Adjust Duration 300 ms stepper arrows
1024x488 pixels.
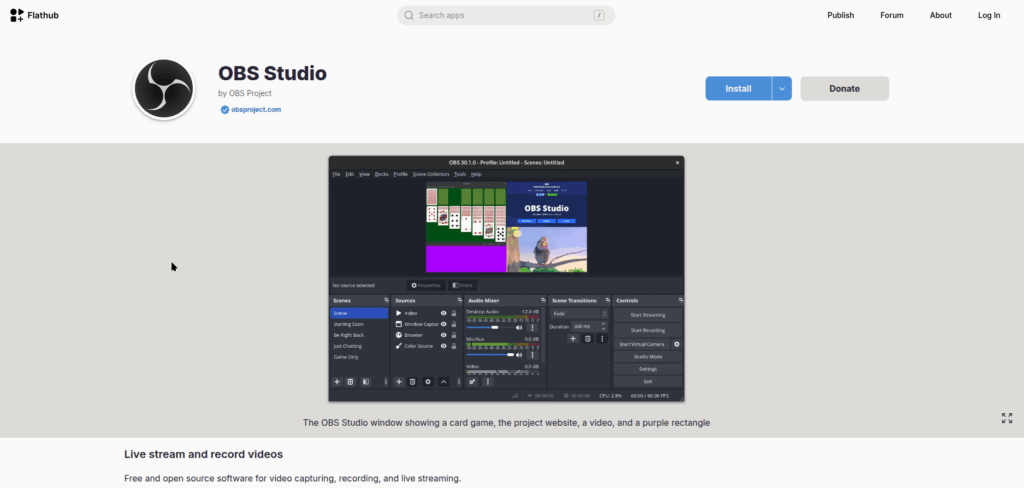pos(603,326)
